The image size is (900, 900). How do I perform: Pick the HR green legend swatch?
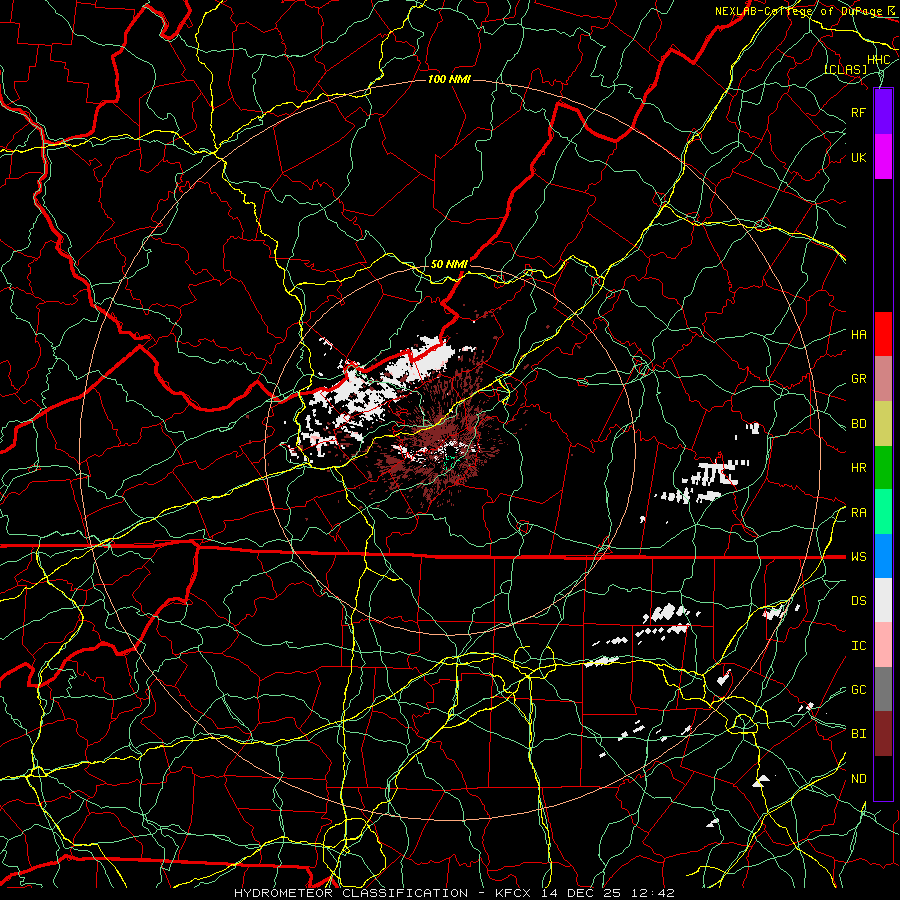[x=883, y=468]
